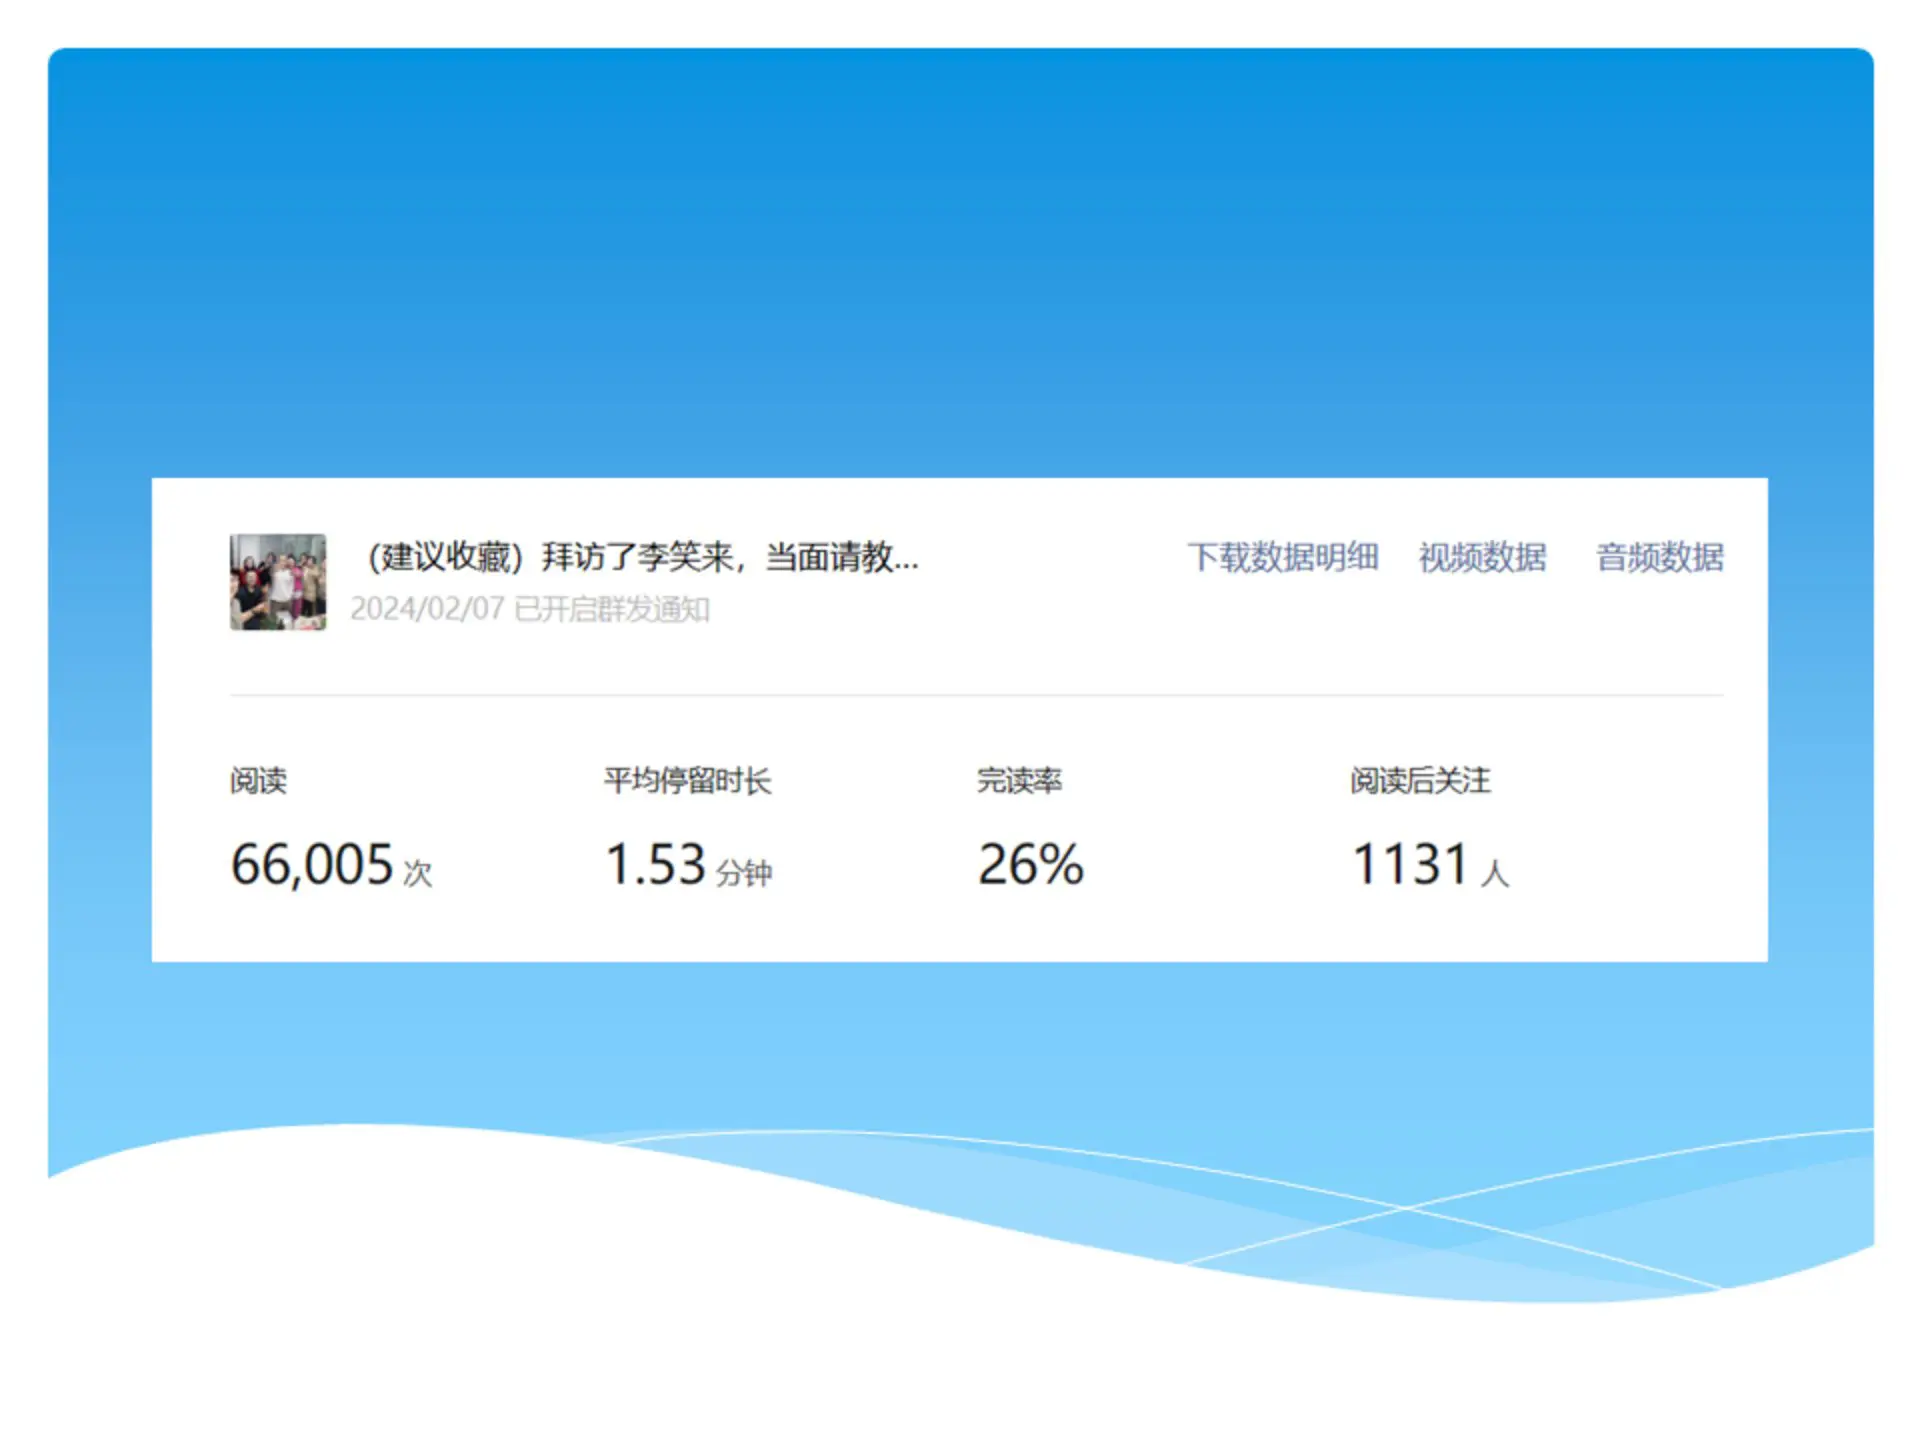Click the 26% completion rate value

point(1030,864)
